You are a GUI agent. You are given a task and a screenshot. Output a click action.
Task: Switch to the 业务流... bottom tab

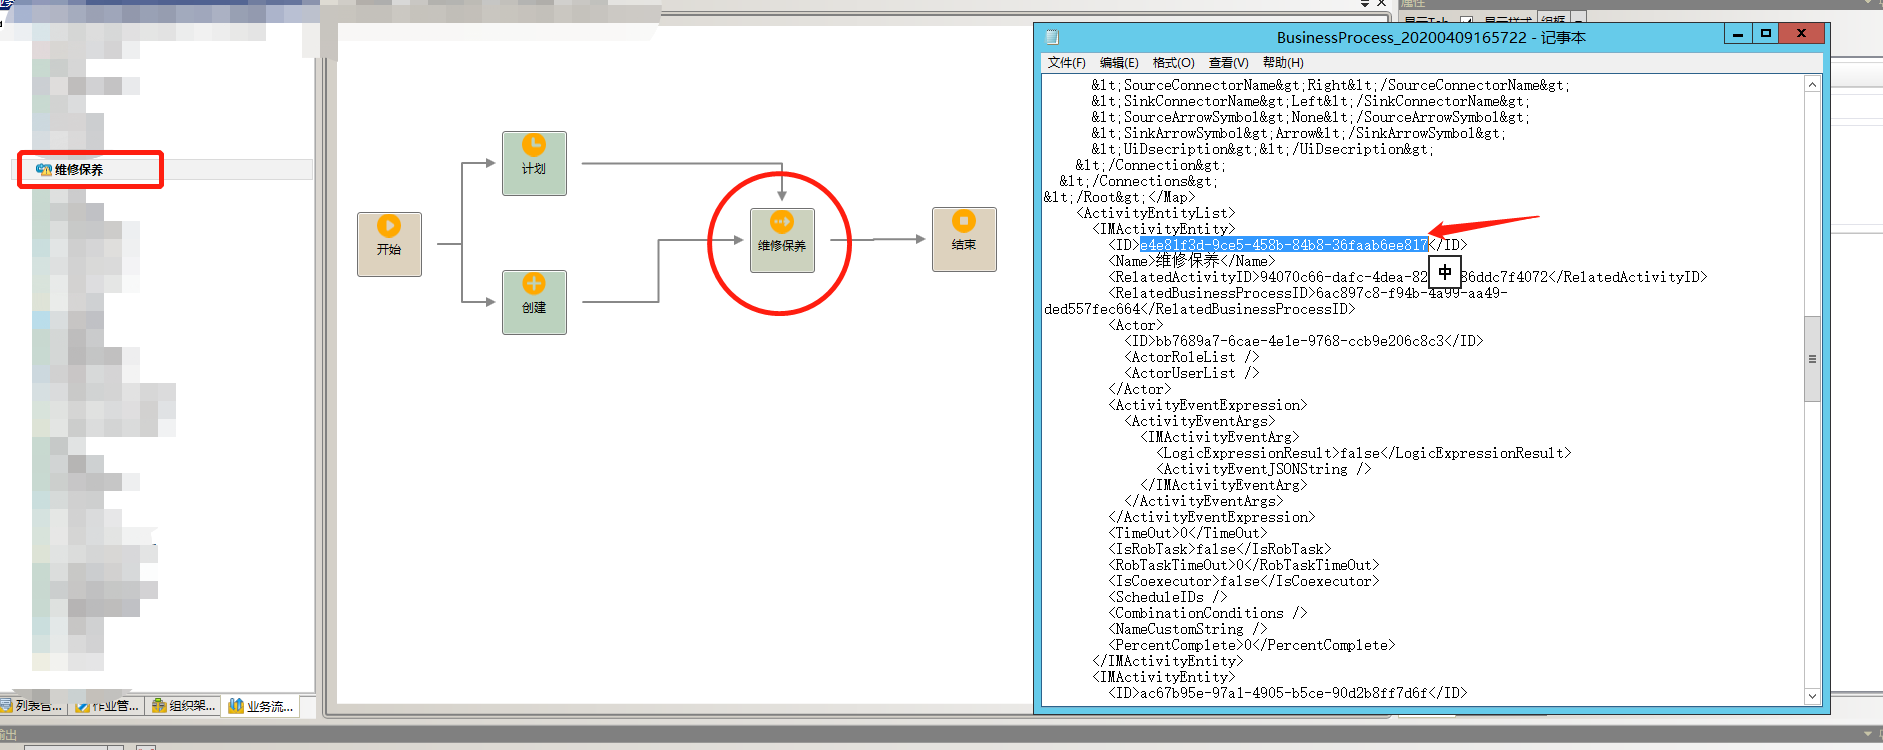261,706
